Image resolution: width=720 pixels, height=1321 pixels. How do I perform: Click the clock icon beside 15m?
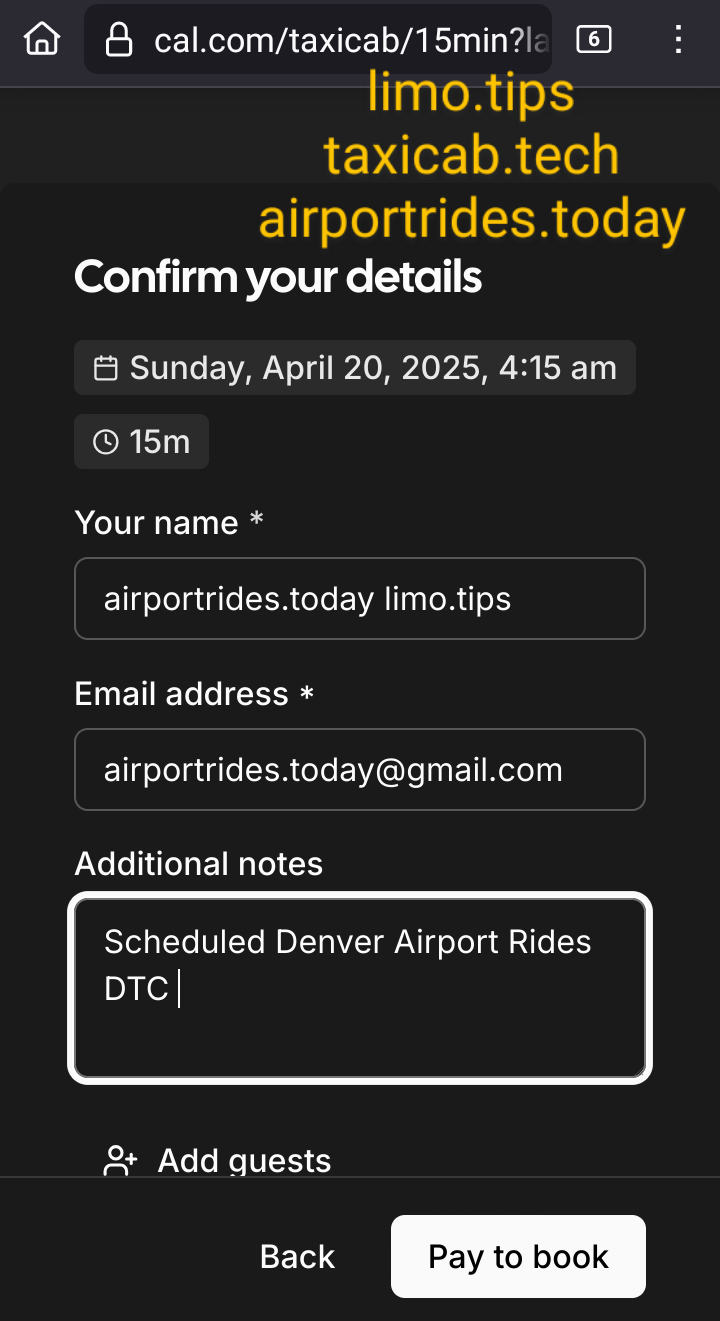[x=105, y=442]
